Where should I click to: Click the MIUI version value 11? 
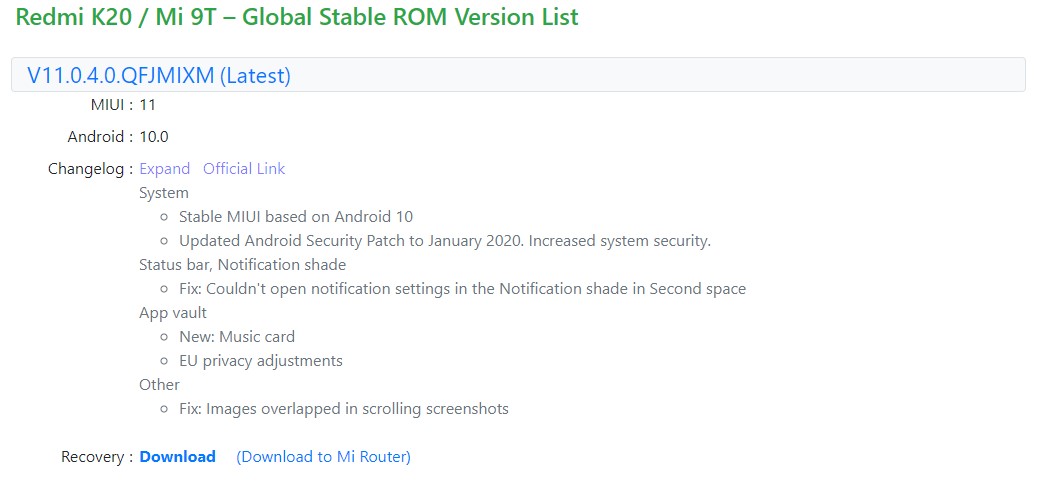point(147,105)
